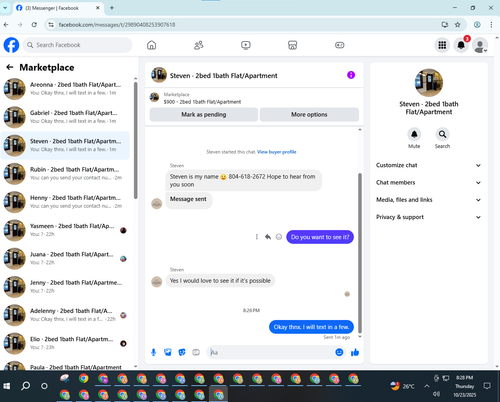Expand Customize chat section
500x402 pixels.
[429, 165]
